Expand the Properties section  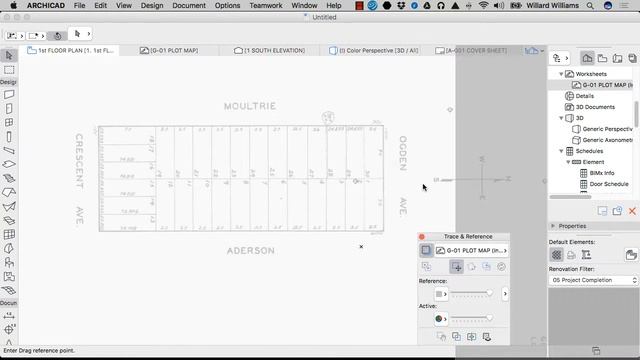click(553, 226)
